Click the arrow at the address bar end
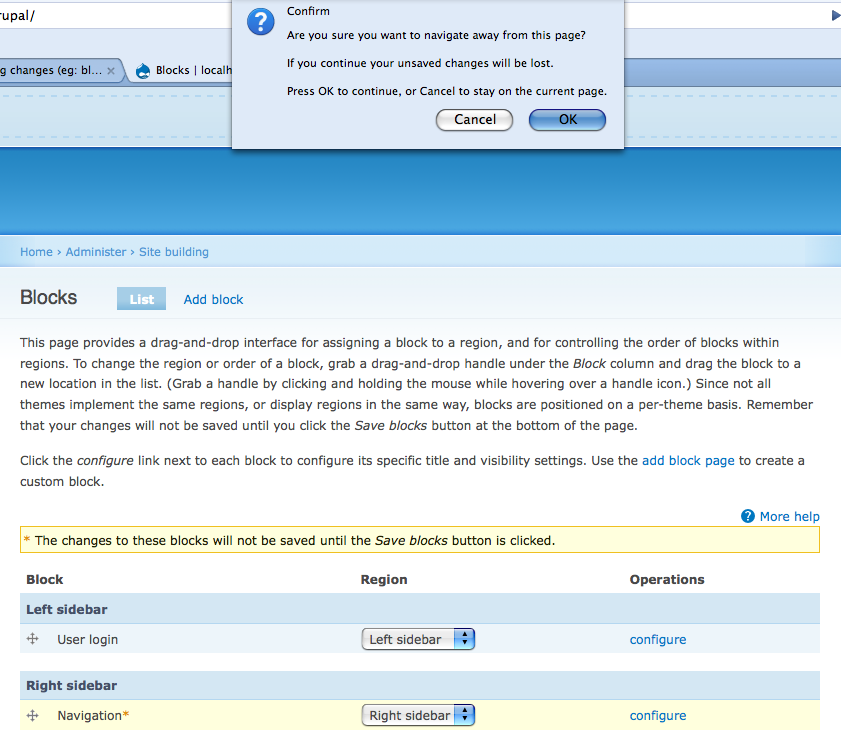Screen dimensions: 841x747 pyautogui.click(x=836, y=16)
